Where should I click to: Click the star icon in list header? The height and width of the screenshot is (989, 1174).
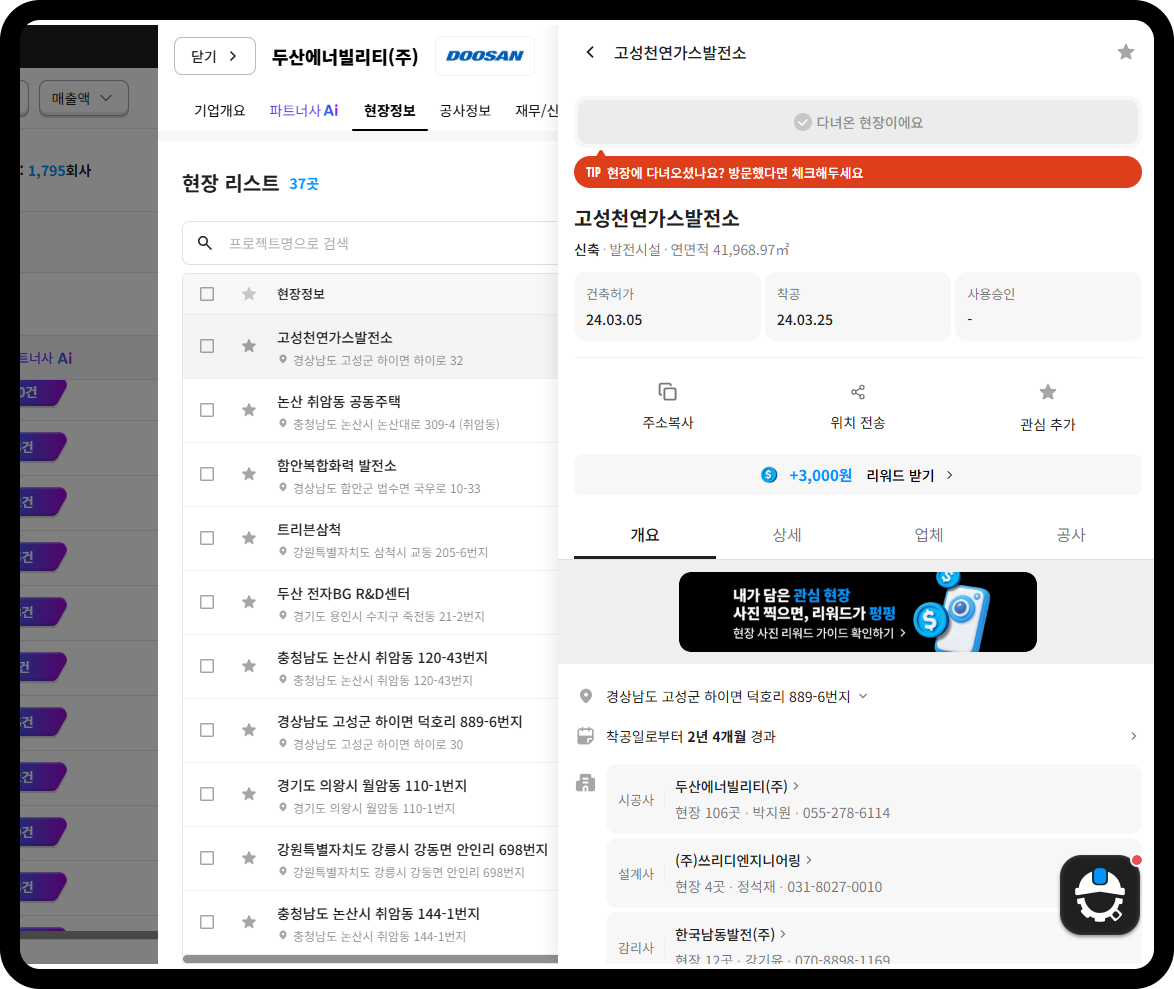(249, 294)
